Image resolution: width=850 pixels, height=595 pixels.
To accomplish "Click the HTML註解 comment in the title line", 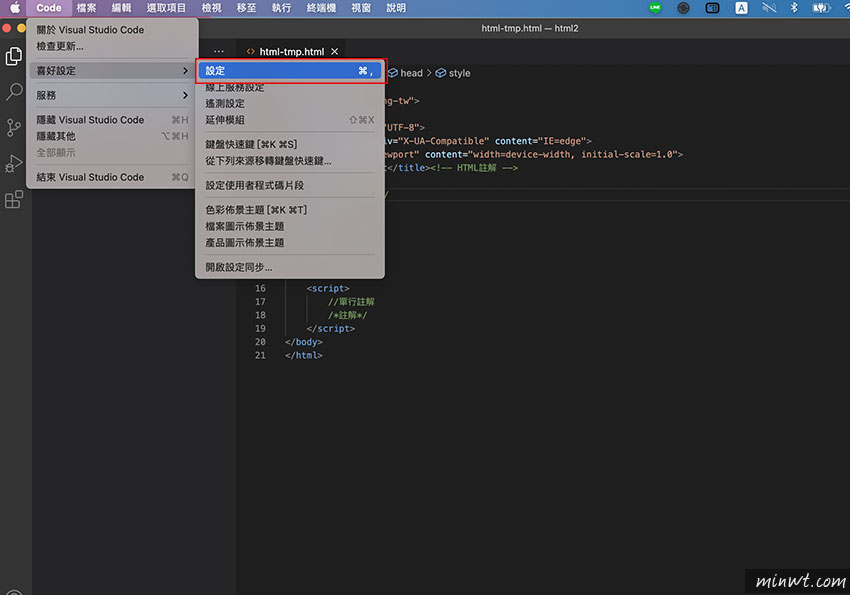I will pyautogui.click(x=474, y=168).
